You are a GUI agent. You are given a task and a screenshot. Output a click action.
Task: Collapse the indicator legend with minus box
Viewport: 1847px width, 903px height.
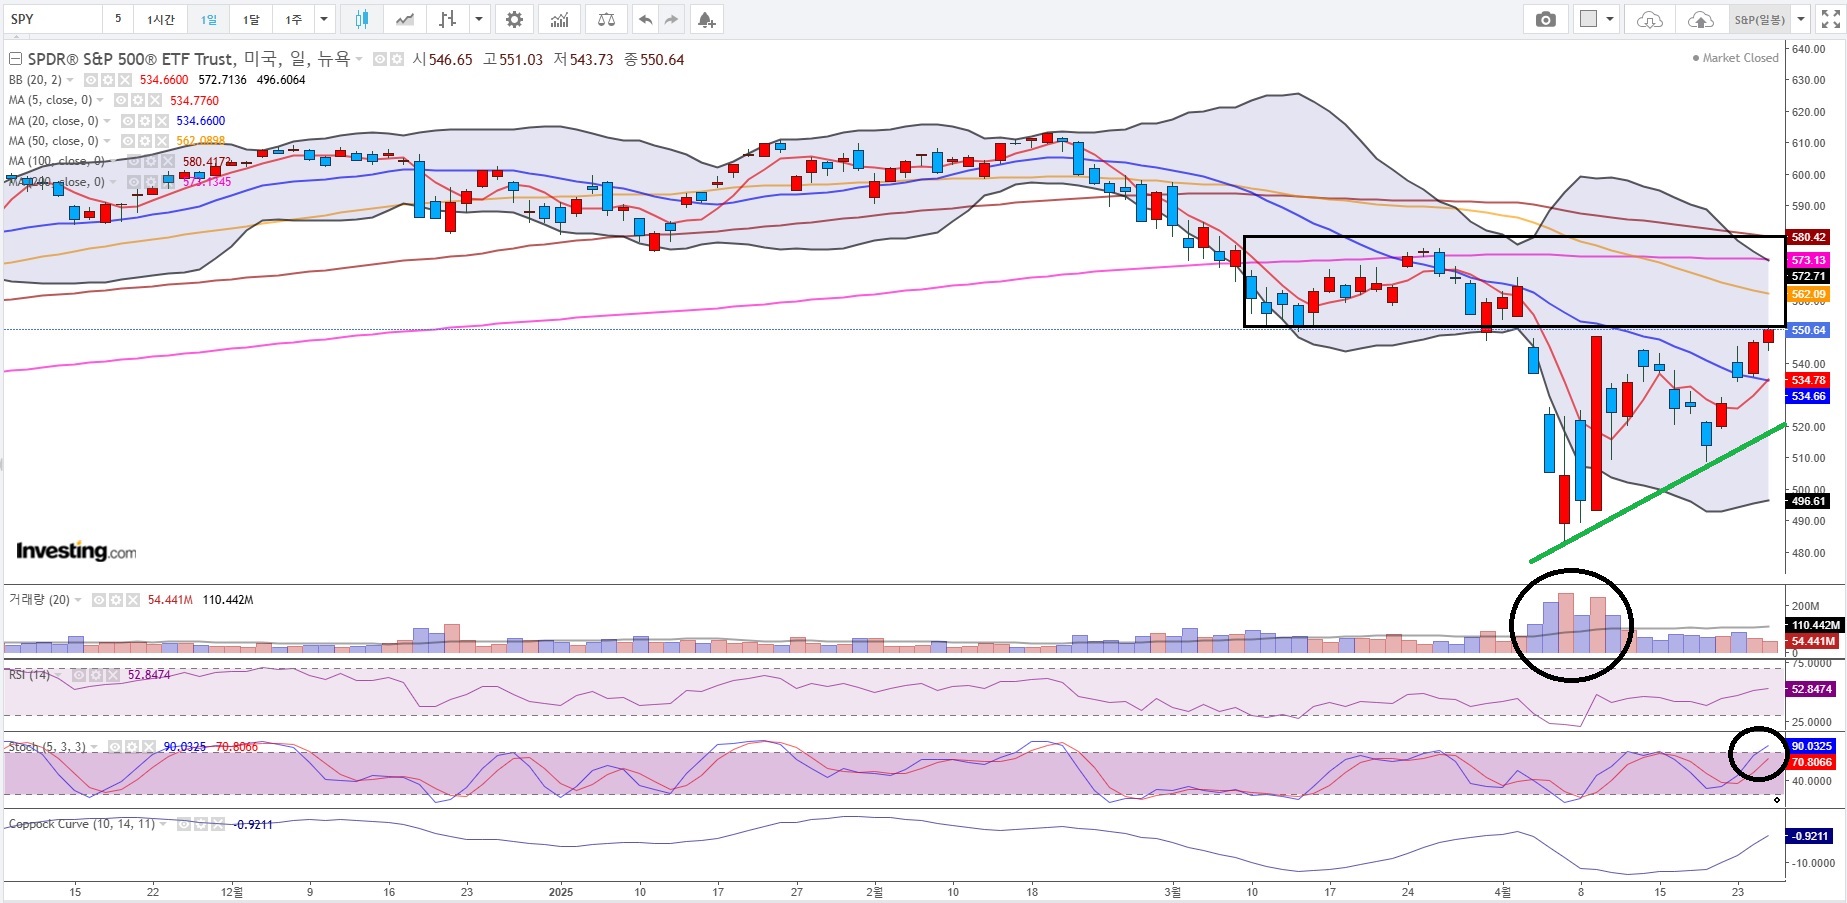[x=15, y=60]
